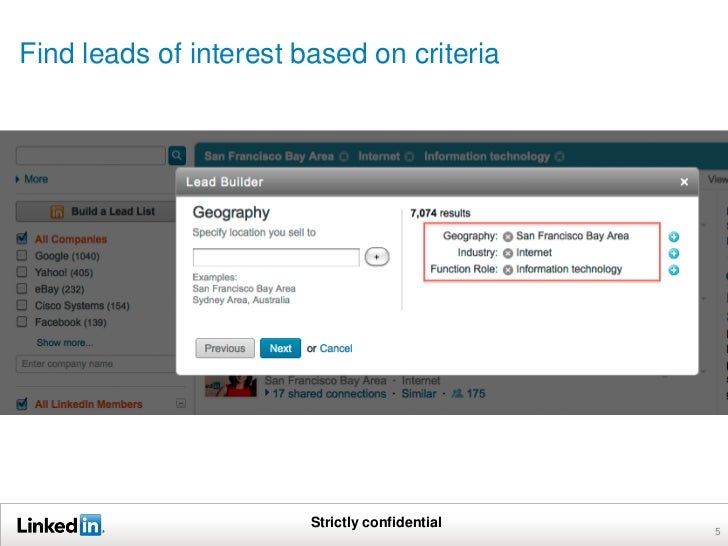Toggle All Companies checkbox
The height and width of the screenshot is (546, 728).
(22, 239)
